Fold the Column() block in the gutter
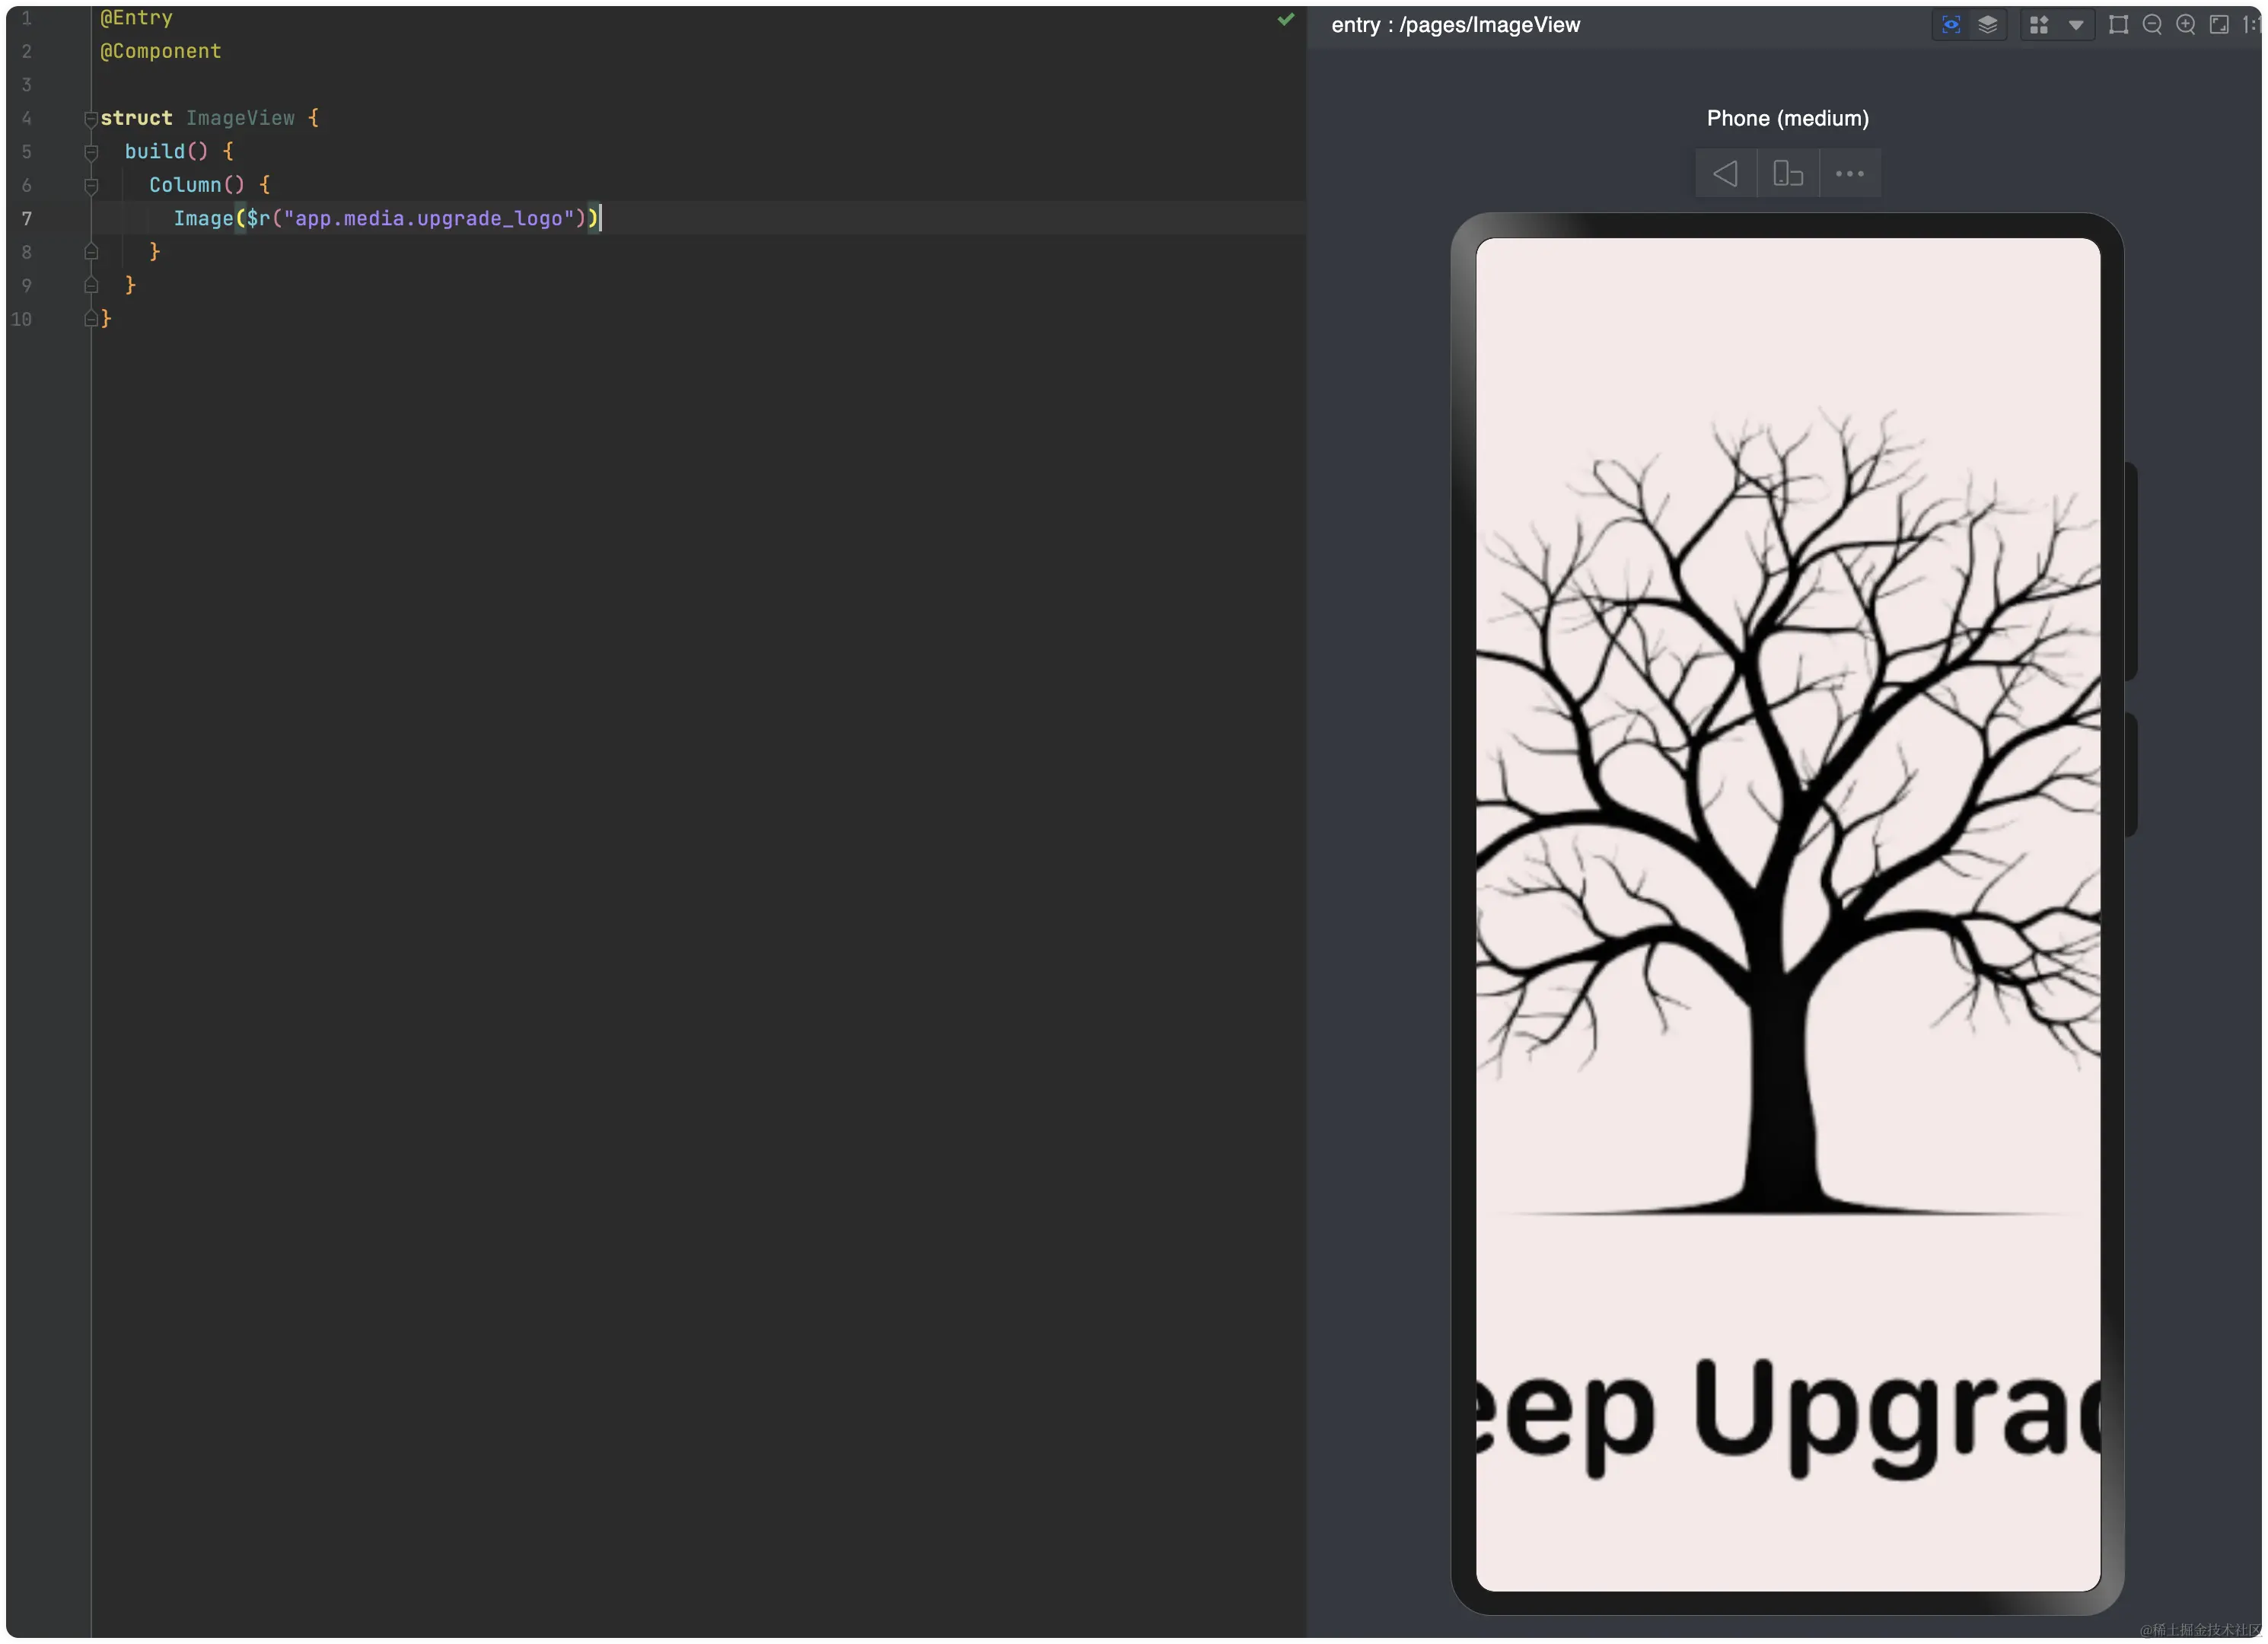The height and width of the screenshot is (1644, 2268). pos(91,186)
